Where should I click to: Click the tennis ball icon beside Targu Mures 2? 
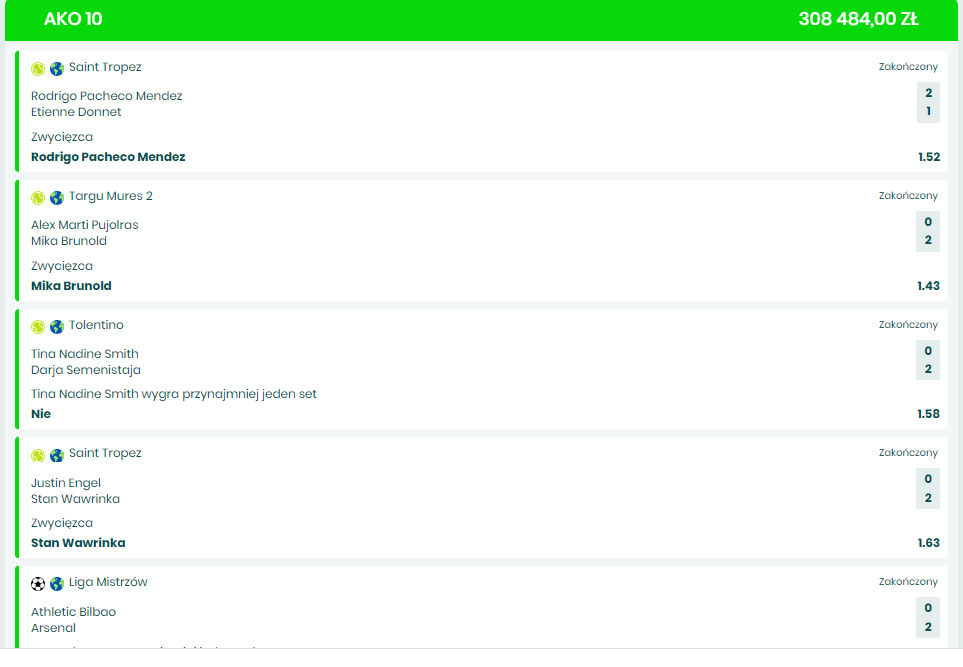click(x=38, y=198)
